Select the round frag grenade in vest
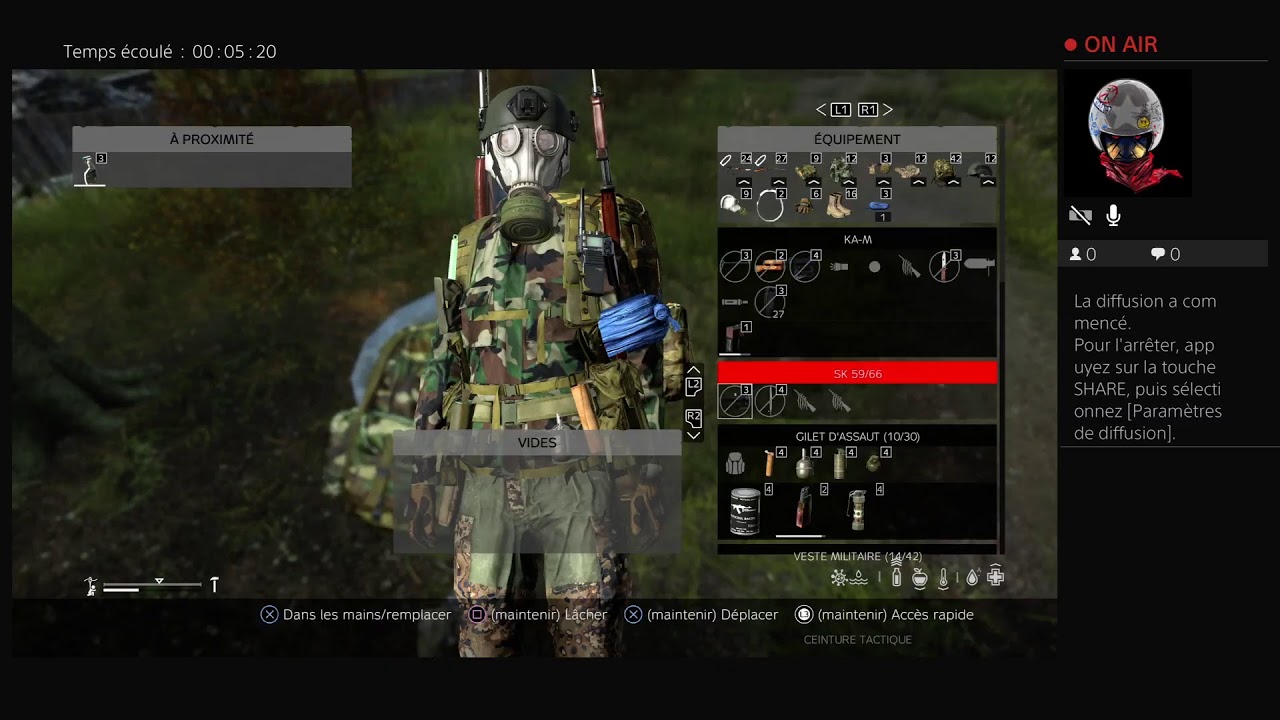The width and height of the screenshot is (1280, 720). click(x=873, y=463)
